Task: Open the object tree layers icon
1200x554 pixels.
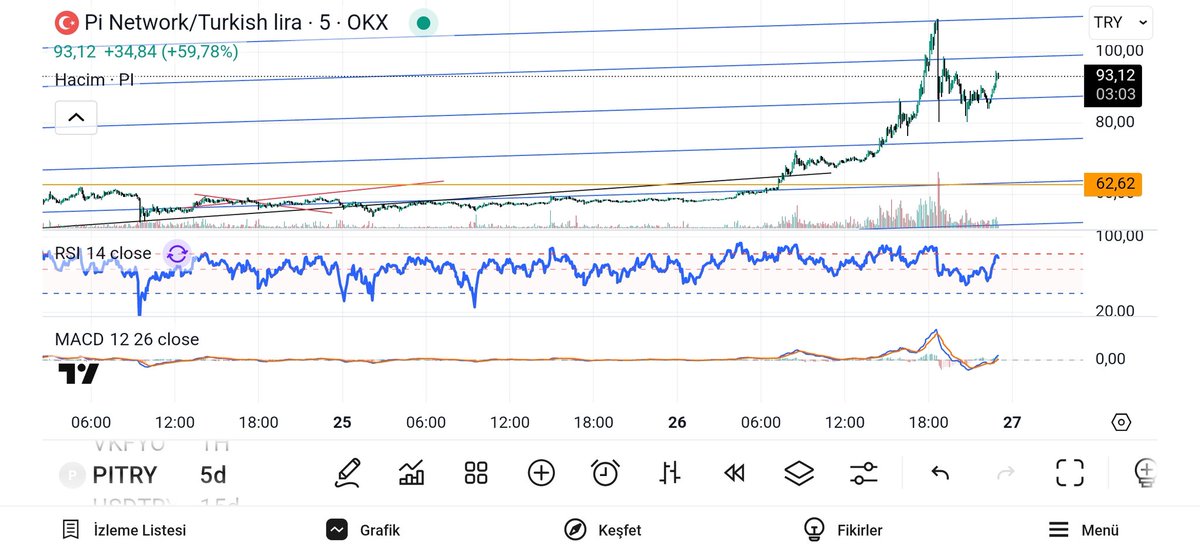Action: [x=799, y=472]
